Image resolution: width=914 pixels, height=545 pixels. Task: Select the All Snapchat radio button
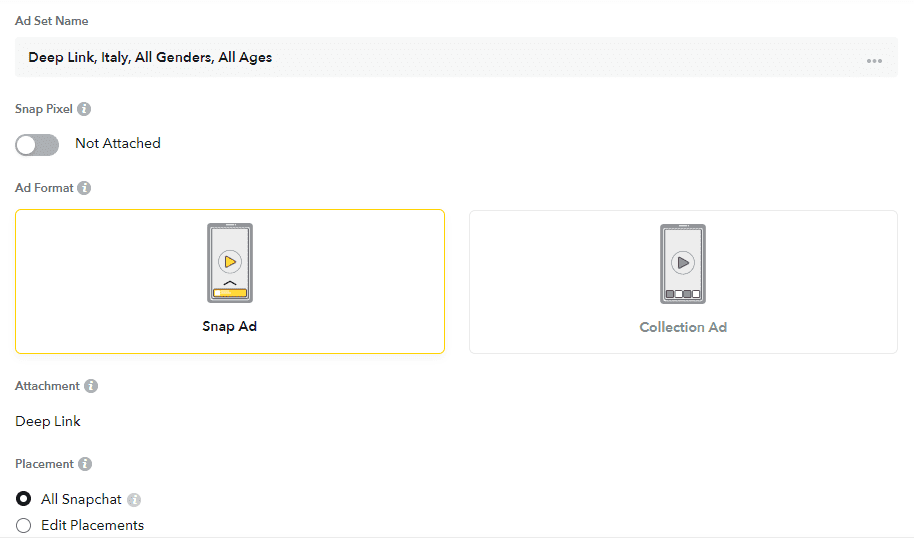23,499
